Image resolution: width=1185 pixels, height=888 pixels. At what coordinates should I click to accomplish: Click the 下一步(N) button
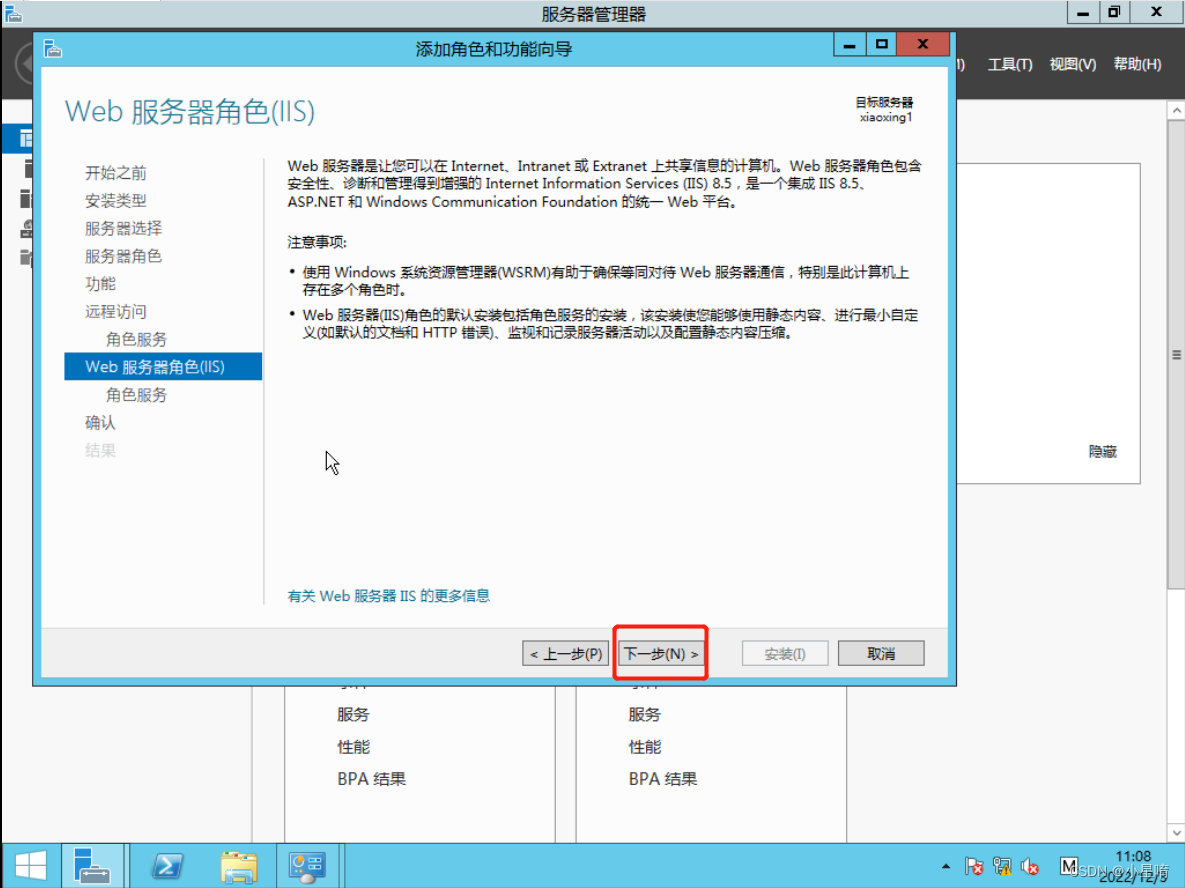tap(661, 654)
